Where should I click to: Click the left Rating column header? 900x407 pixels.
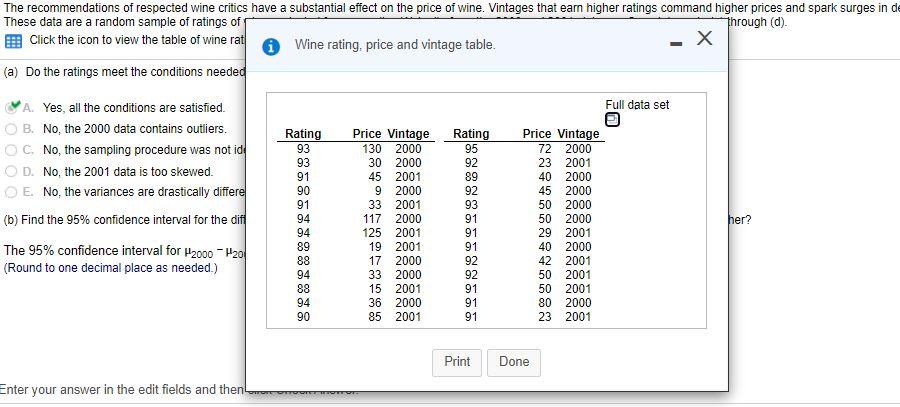coord(303,134)
